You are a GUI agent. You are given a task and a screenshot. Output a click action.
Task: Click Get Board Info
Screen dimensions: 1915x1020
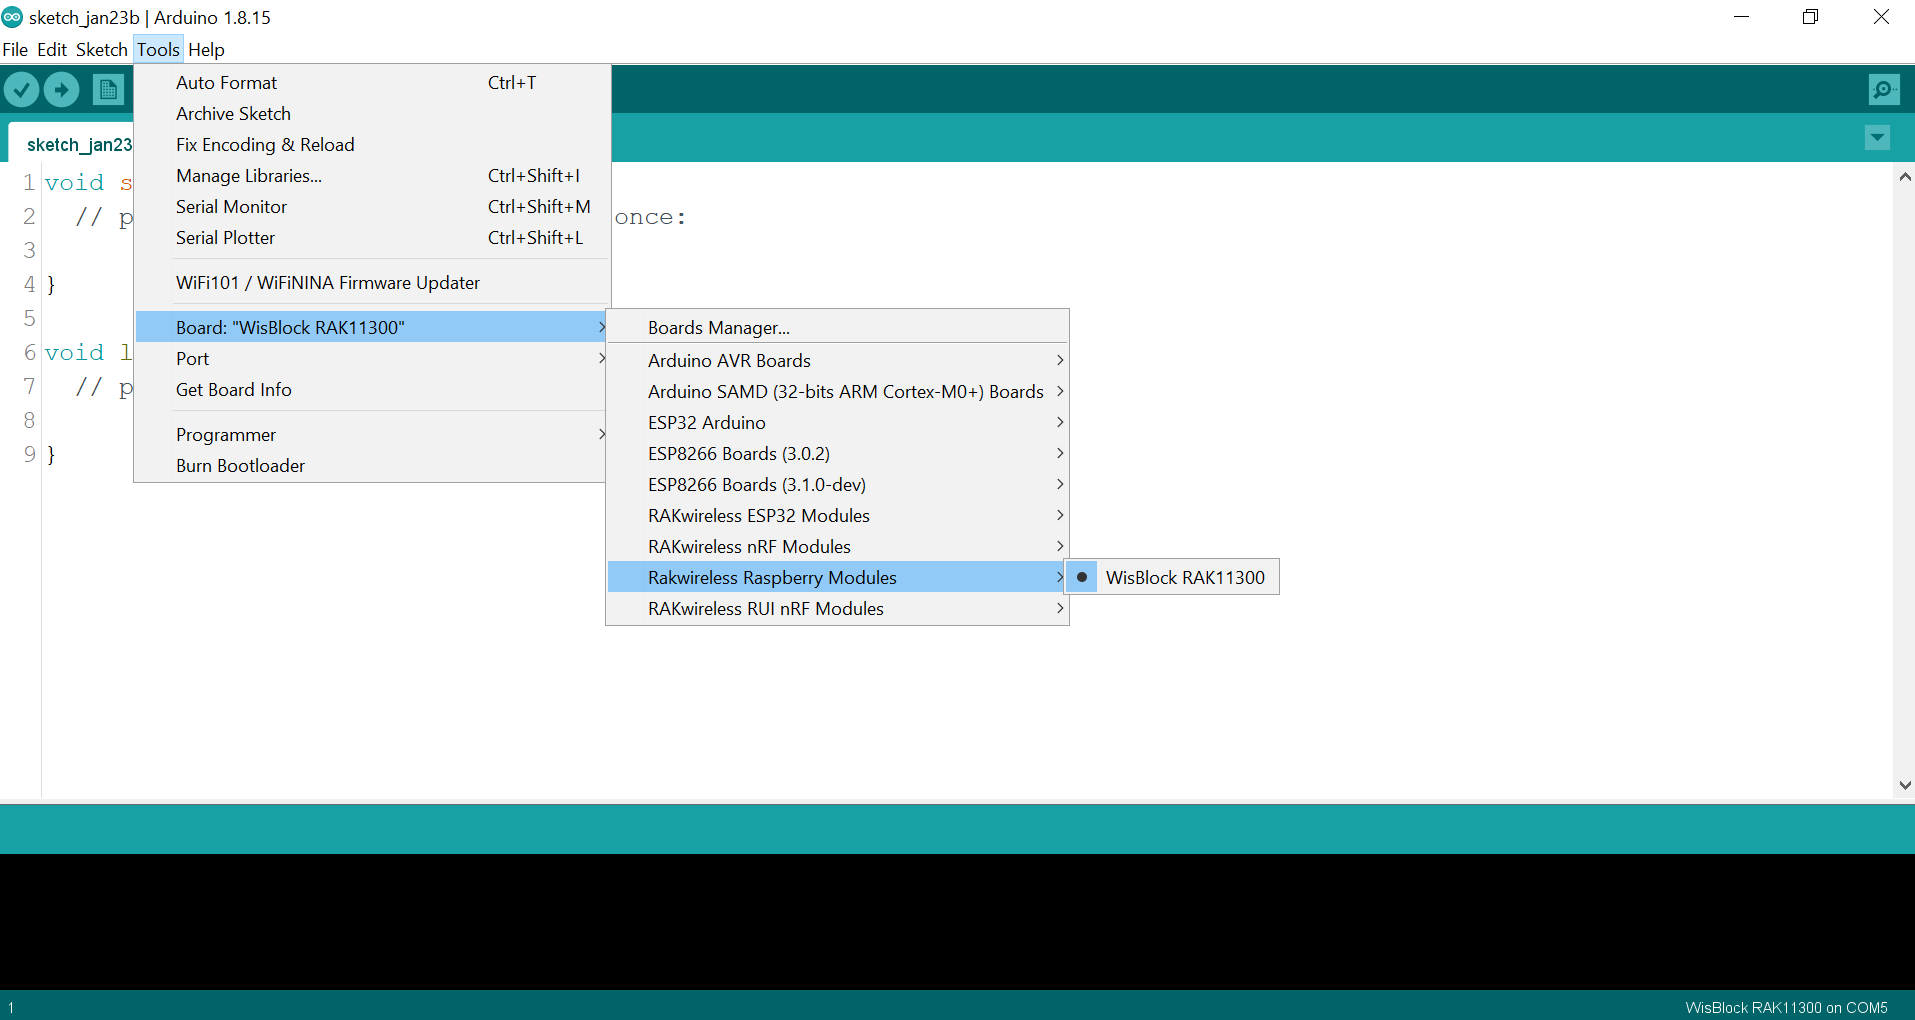(372, 390)
